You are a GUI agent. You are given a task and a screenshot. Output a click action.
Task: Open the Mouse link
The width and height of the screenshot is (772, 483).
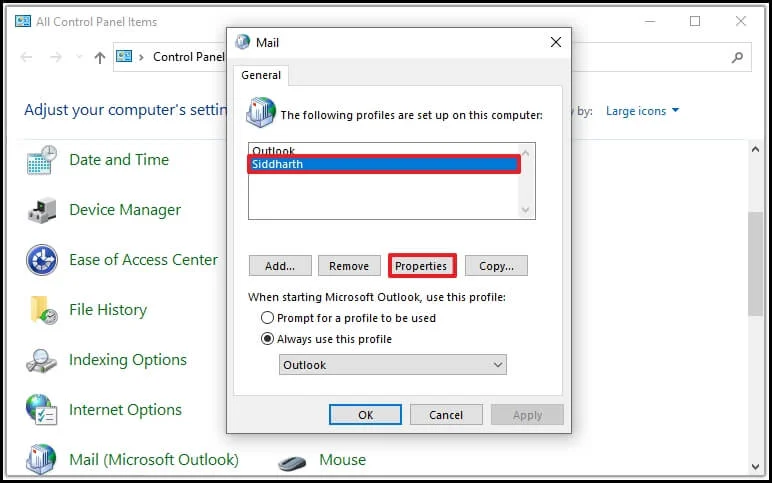(x=343, y=460)
